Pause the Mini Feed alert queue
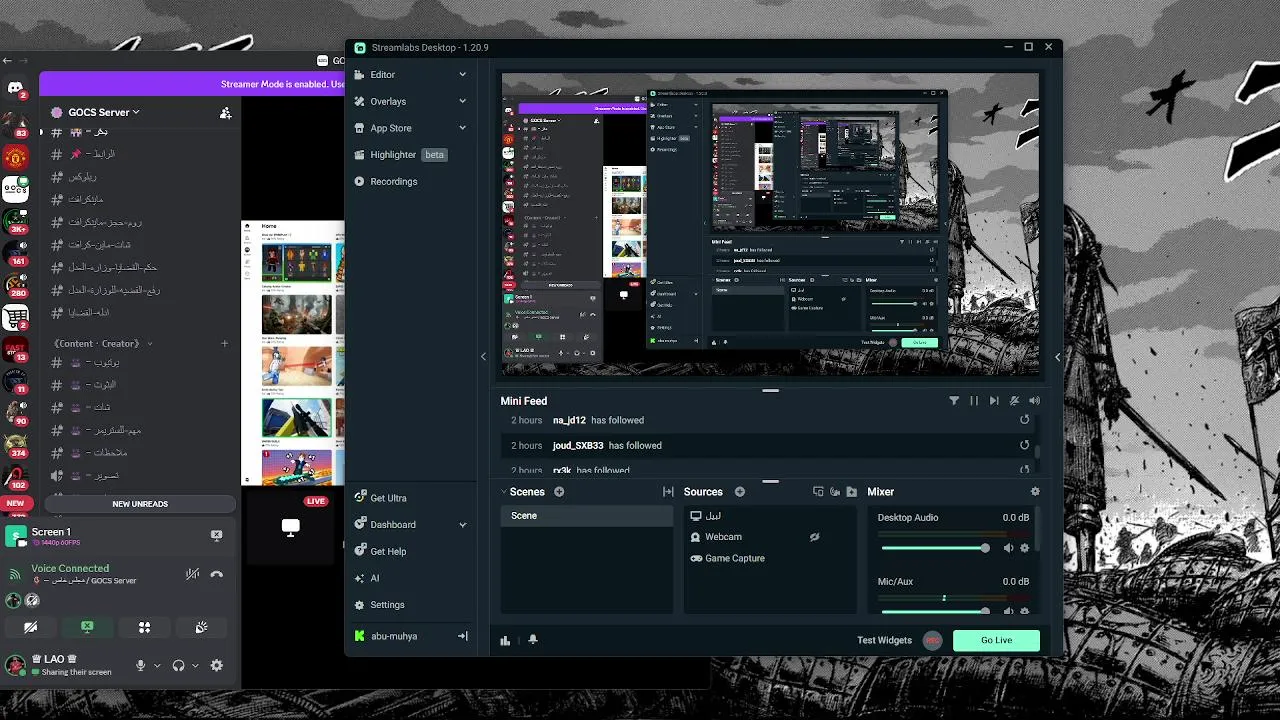This screenshot has width=1280, height=720. (x=974, y=401)
